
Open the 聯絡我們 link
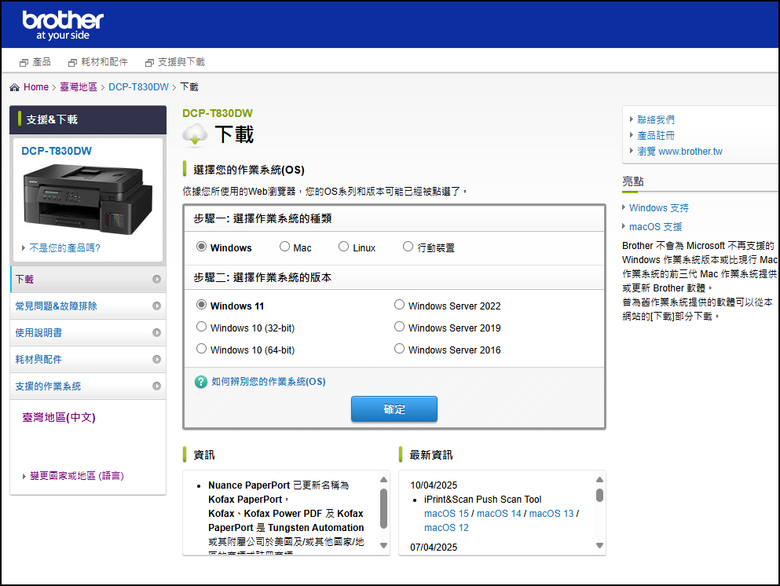pyautogui.click(x=656, y=119)
